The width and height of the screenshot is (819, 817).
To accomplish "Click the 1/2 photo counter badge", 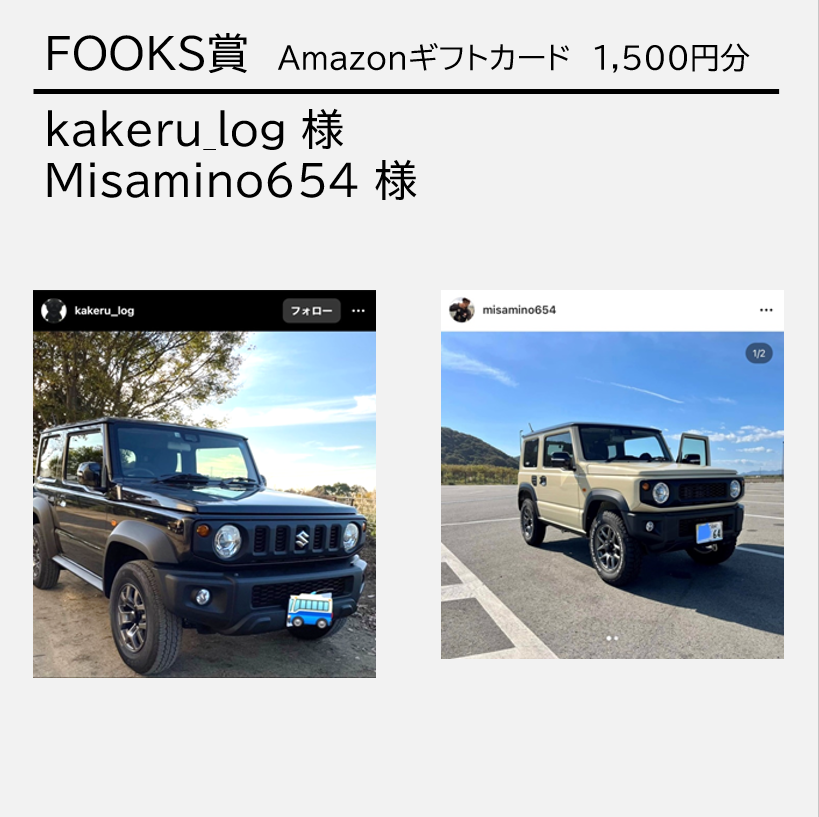I will point(759,354).
